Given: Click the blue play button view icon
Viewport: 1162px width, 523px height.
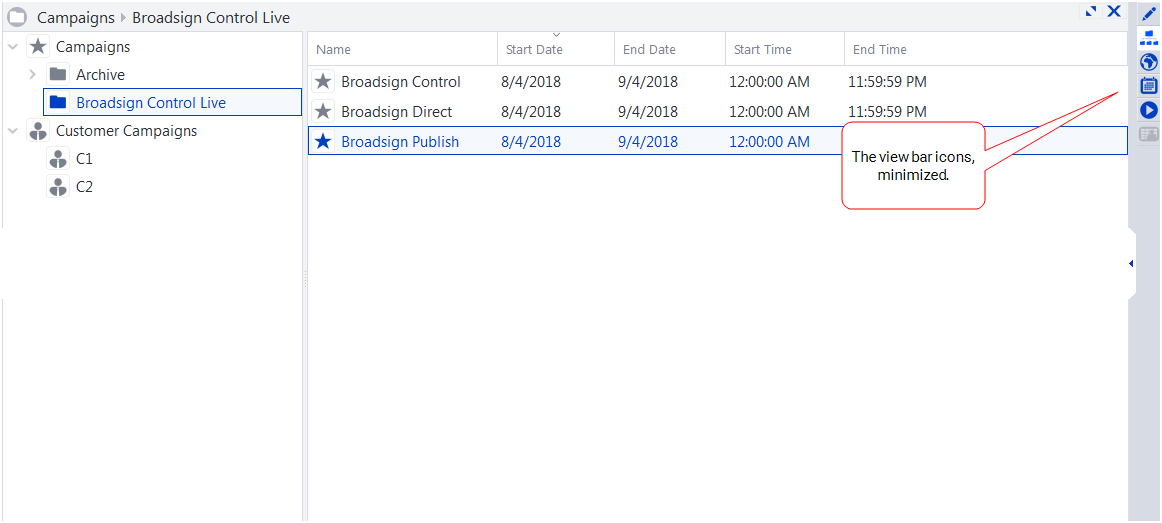Looking at the screenshot, I should click(1148, 110).
